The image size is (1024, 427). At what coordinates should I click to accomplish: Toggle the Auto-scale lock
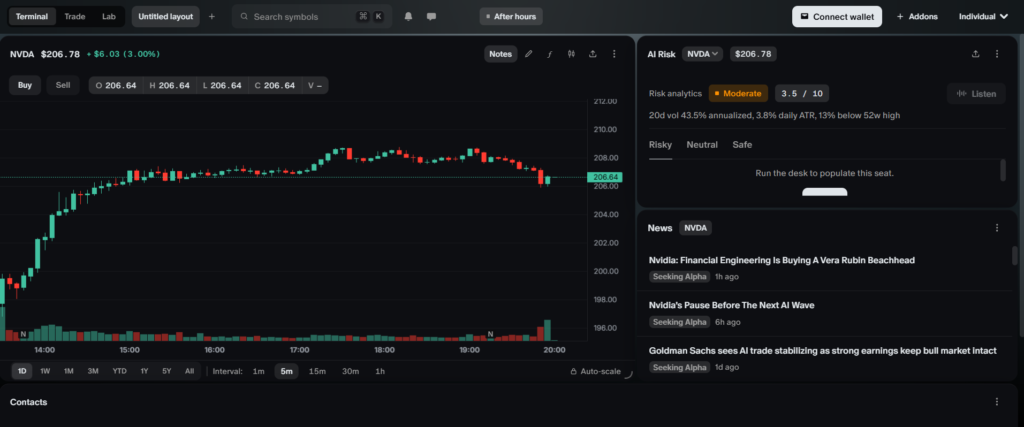pyautogui.click(x=596, y=372)
